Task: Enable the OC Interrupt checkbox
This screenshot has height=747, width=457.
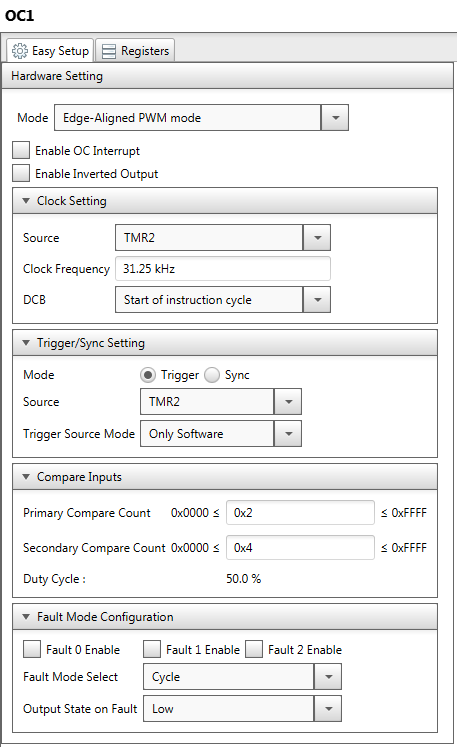Action: point(21,150)
